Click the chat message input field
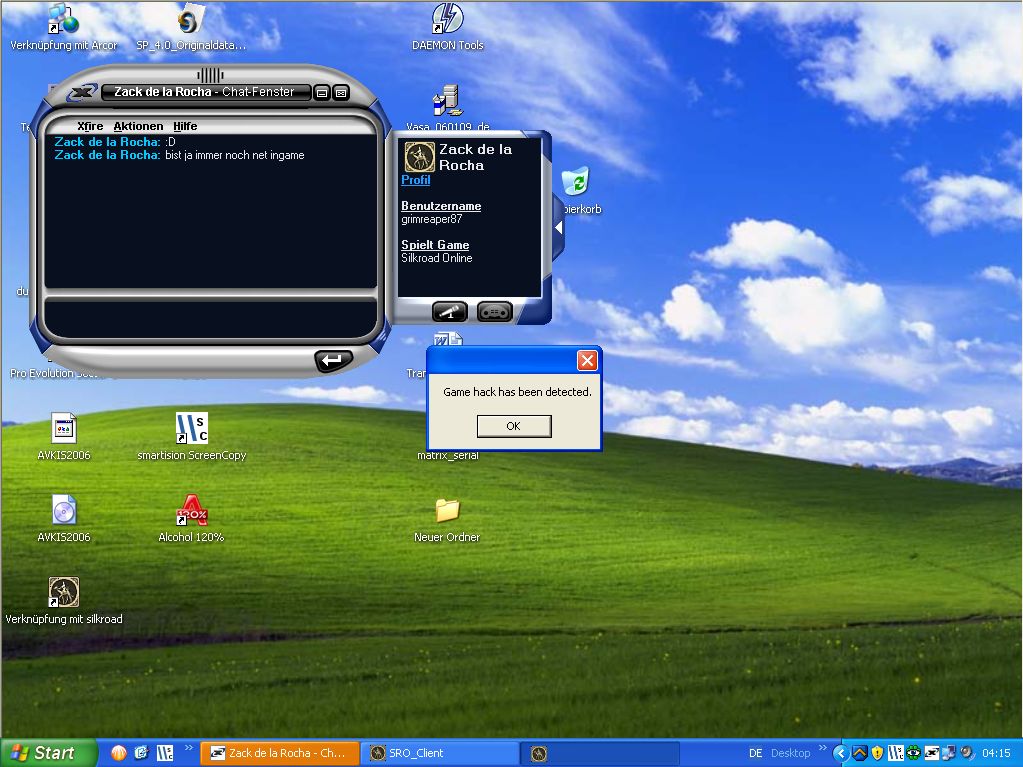Viewport: 1023px width, 767px height. click(x=210, y=316)
